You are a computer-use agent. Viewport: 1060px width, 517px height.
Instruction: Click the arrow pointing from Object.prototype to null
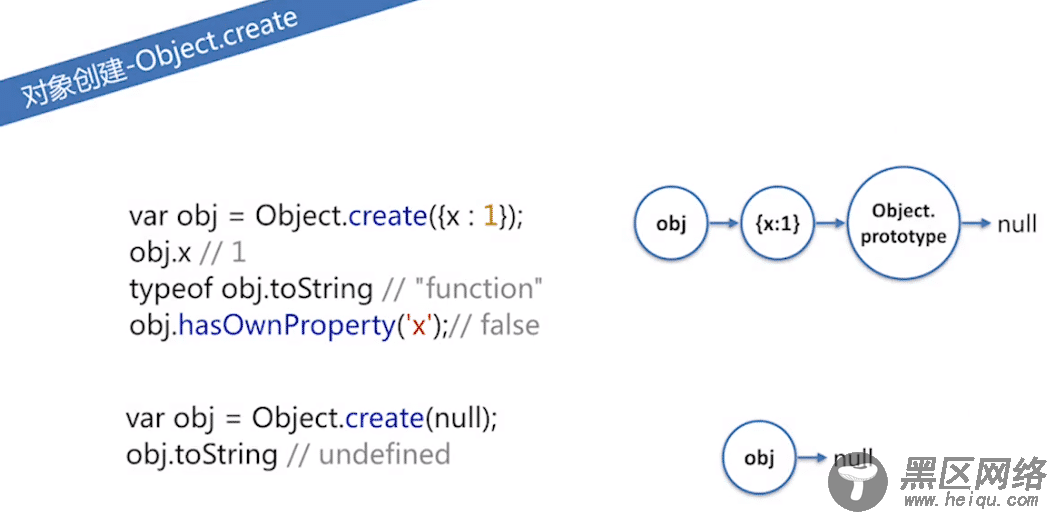click(977, 224)
